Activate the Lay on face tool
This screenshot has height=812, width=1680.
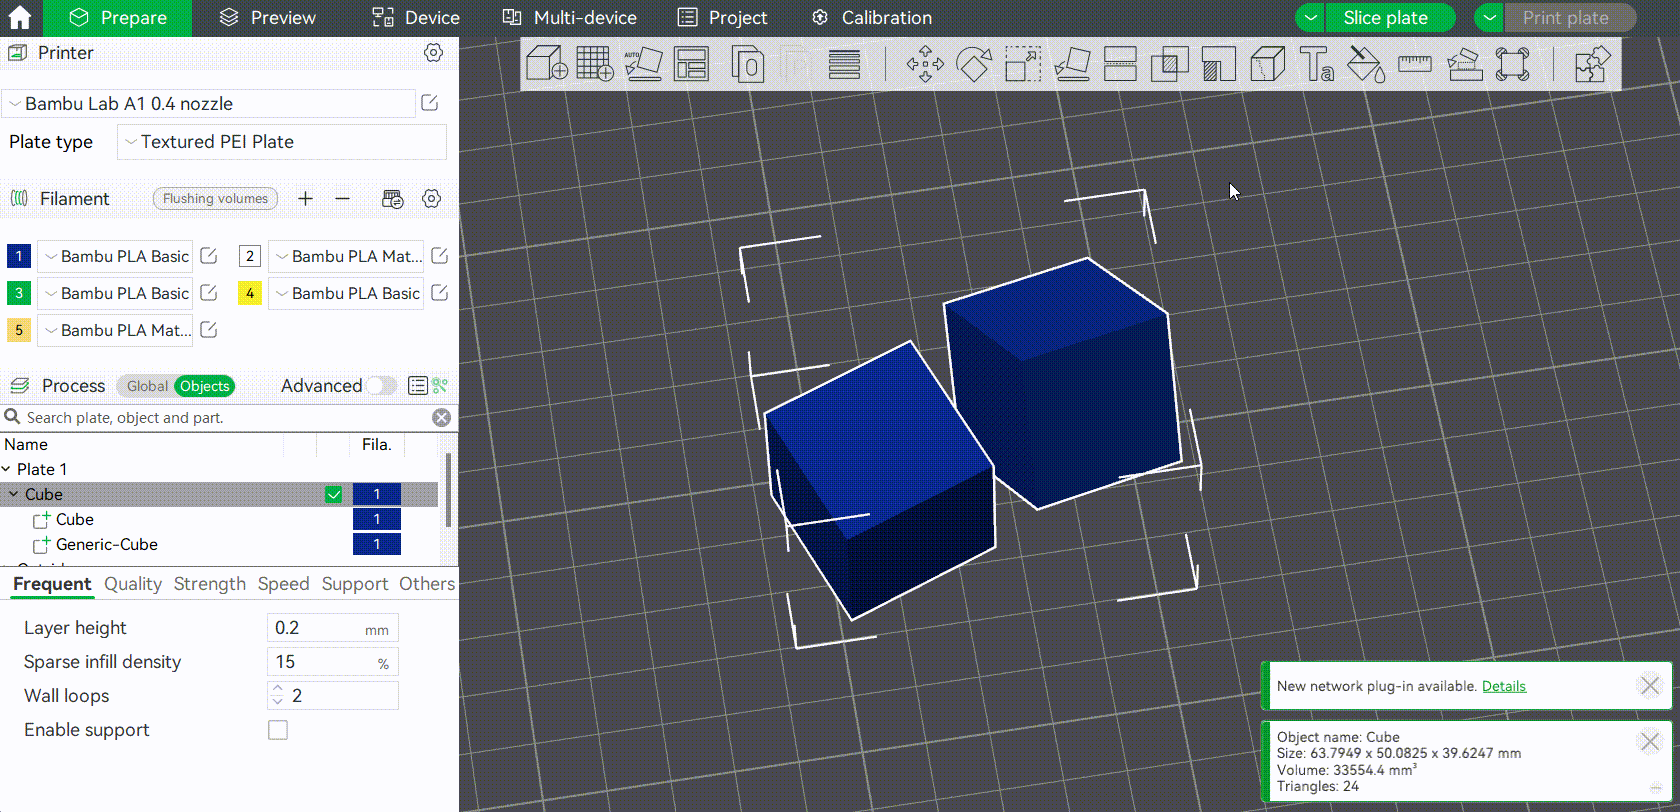(1072, 64)
